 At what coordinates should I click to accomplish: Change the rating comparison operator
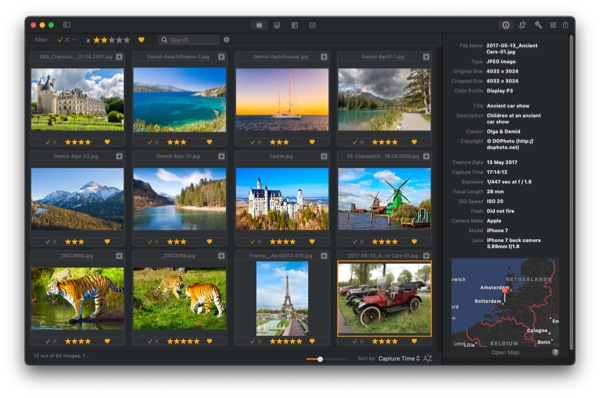(x=88, y=40)
